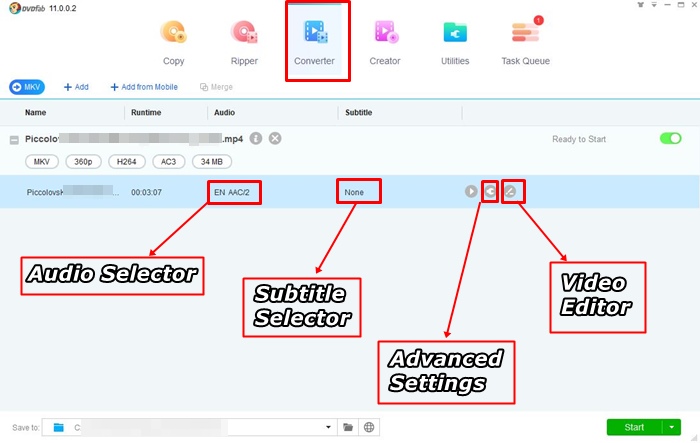Open the subtitle selector showing None

(x=358, y=191)
